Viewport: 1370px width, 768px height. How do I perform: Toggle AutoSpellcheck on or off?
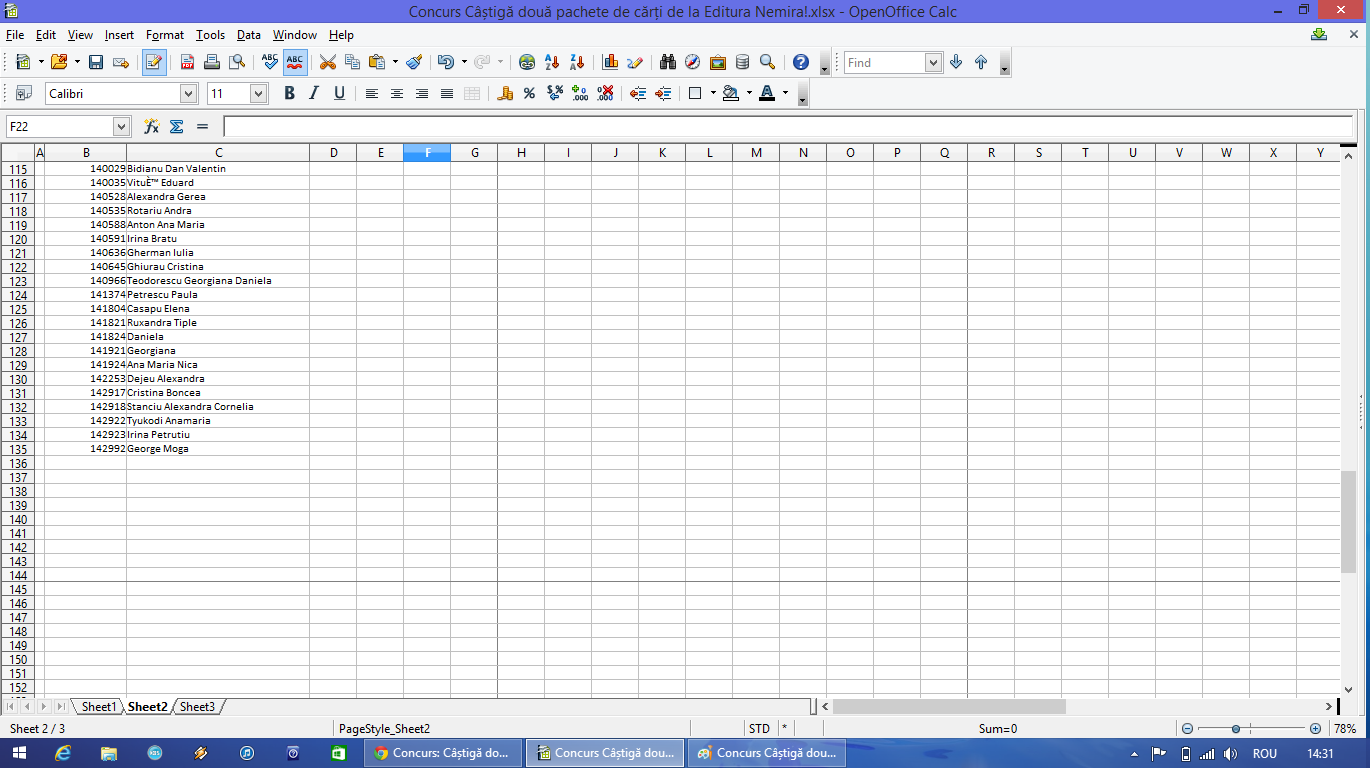click(x=295, y=62)
